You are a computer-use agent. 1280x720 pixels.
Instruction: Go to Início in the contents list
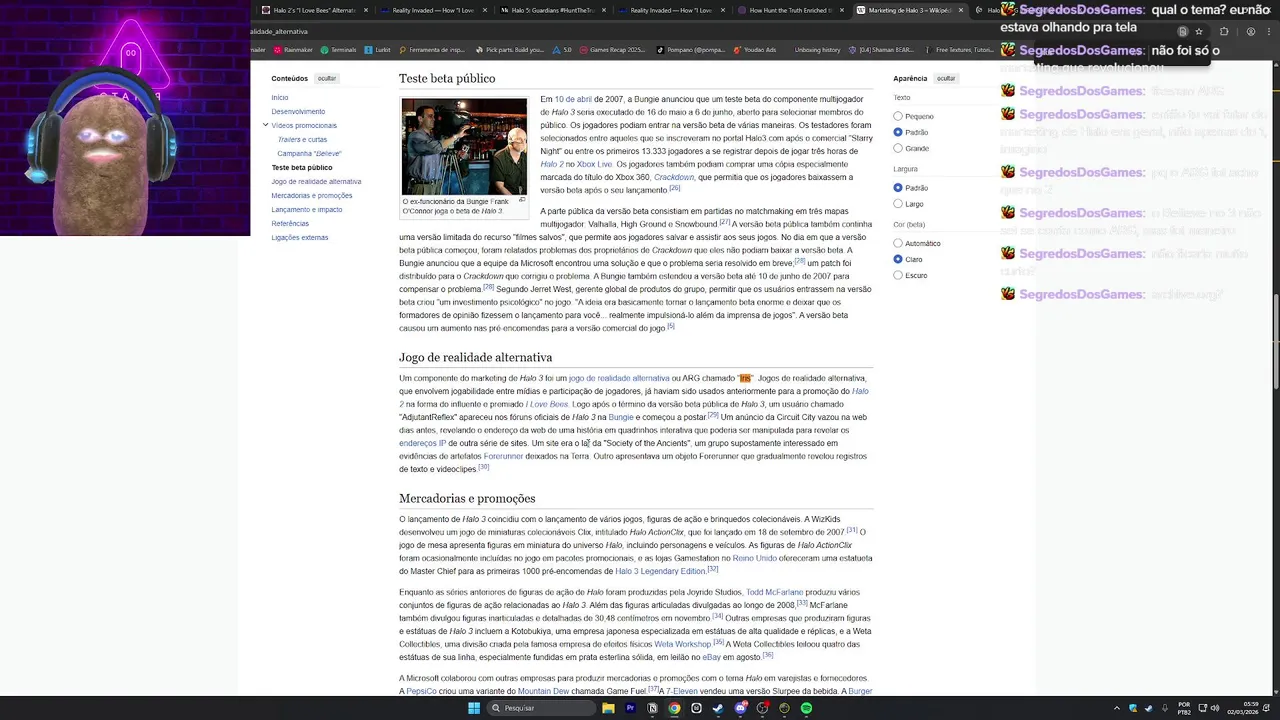280,97
